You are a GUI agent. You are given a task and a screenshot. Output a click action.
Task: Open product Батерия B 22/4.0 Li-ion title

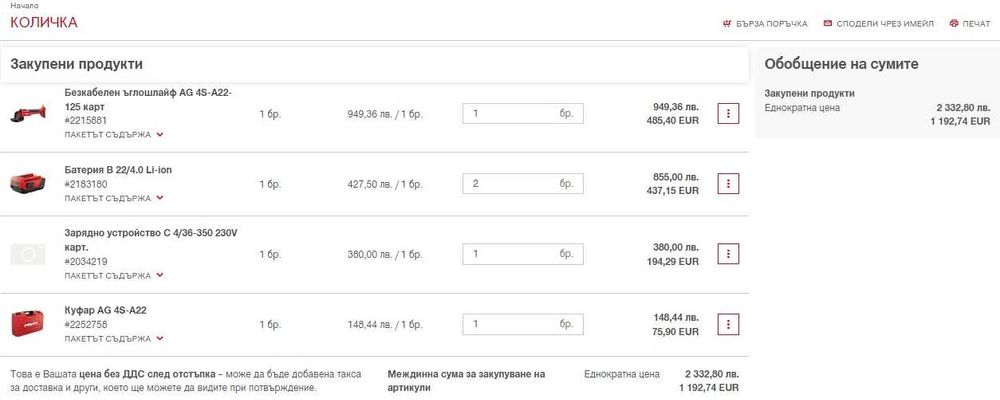[118, 170]
